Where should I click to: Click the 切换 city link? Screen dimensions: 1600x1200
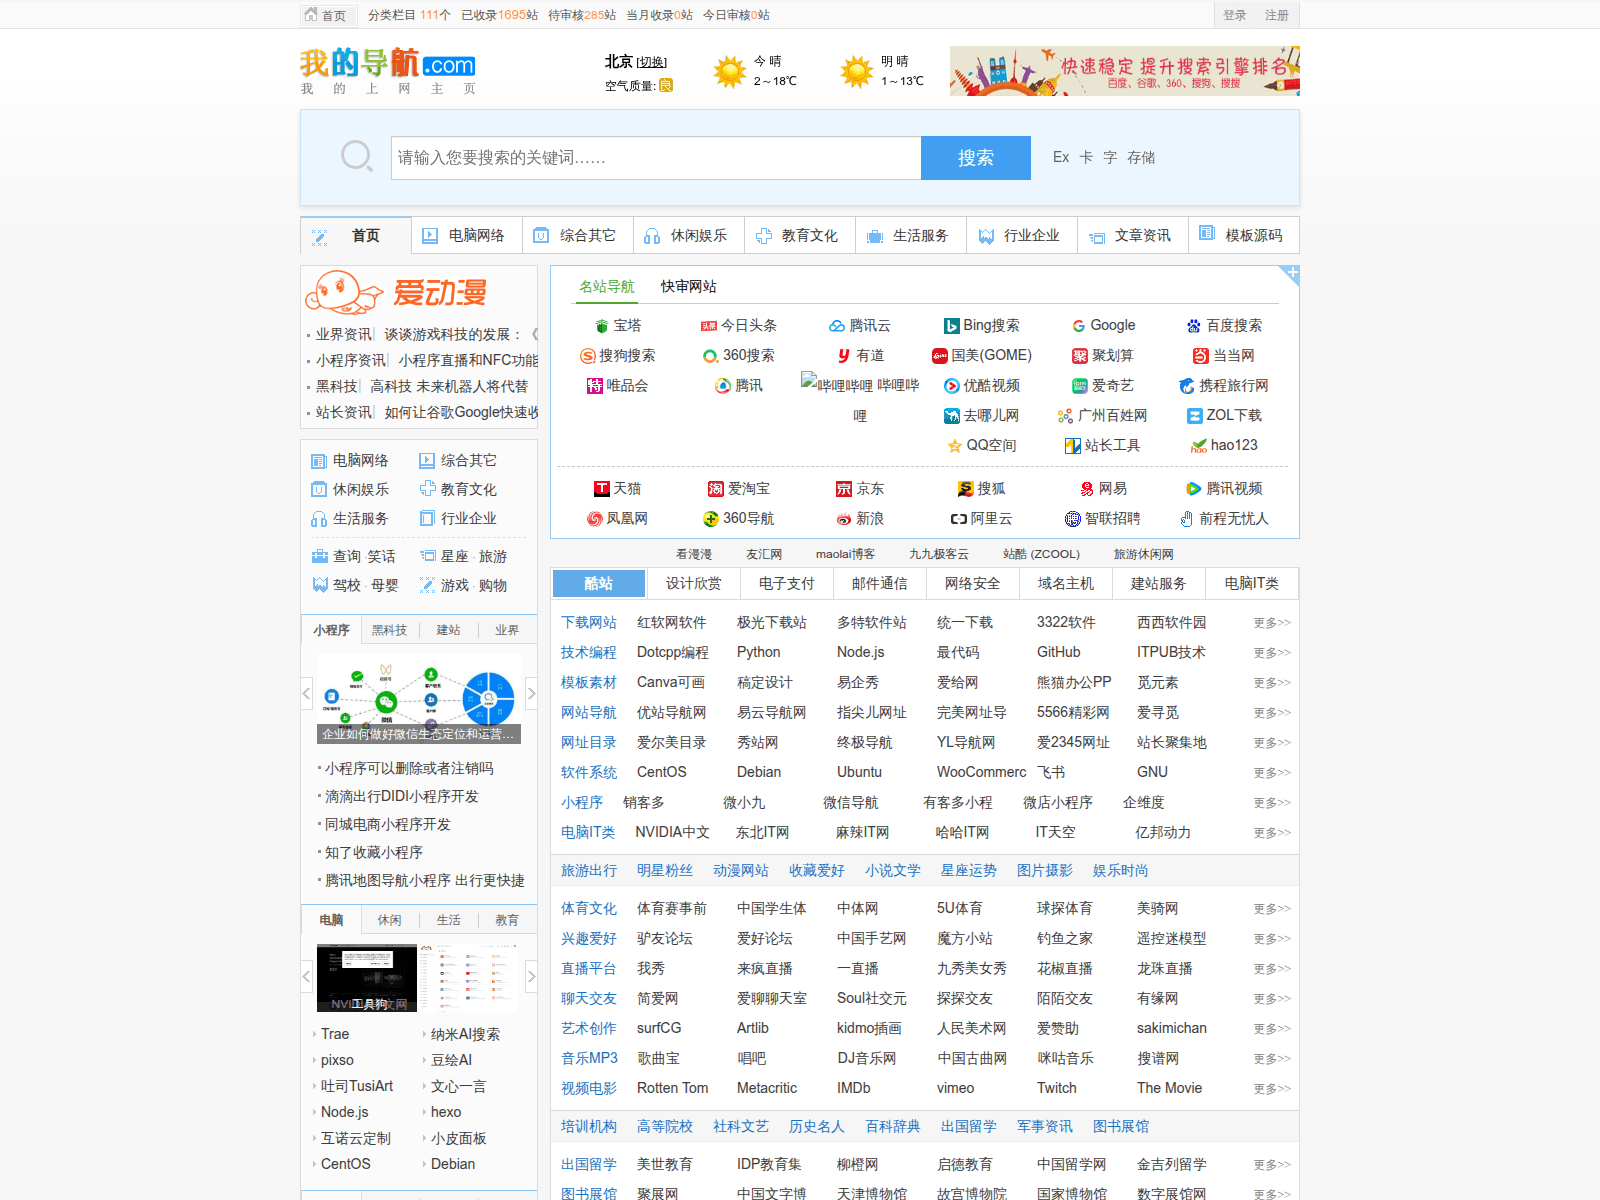pos(652,63)
